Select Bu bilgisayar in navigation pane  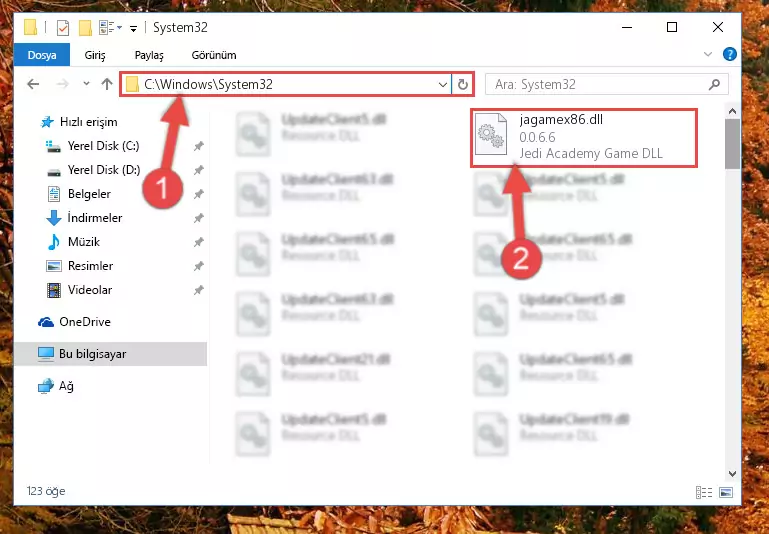tap(111, 354)
